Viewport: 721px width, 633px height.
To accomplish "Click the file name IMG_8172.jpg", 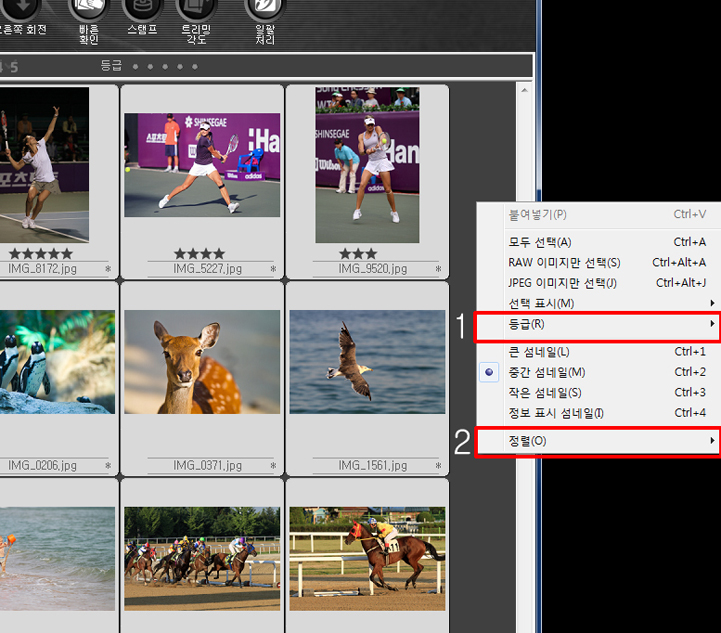I will tap(42, 268).
